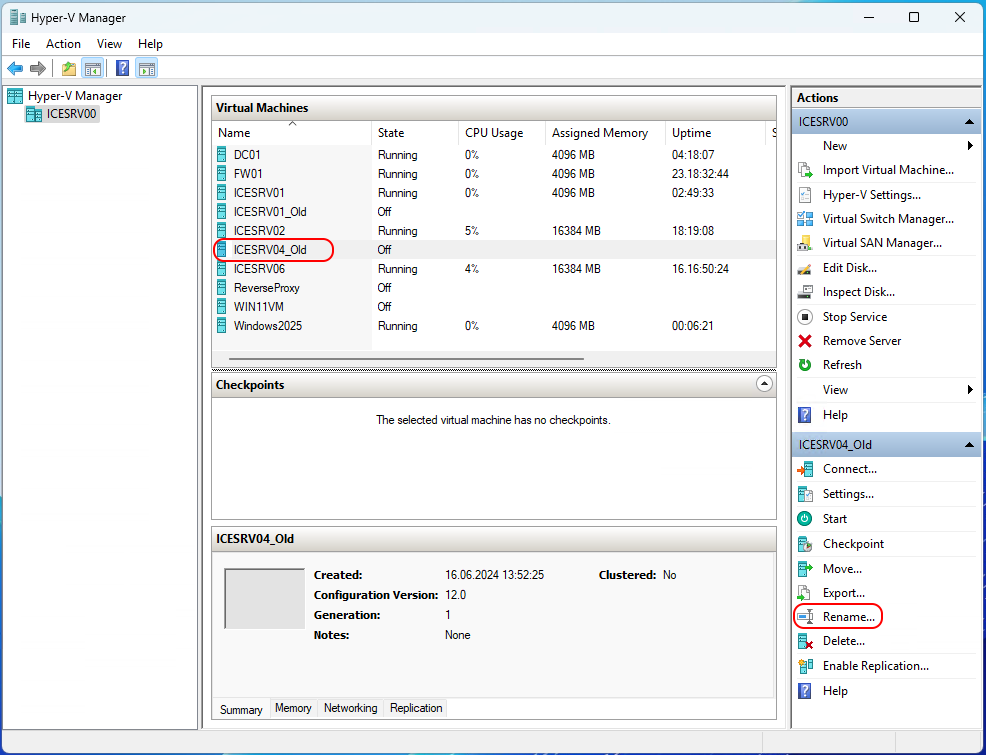Select the Summary tab
986x755 pixels.
pos(241,709)
